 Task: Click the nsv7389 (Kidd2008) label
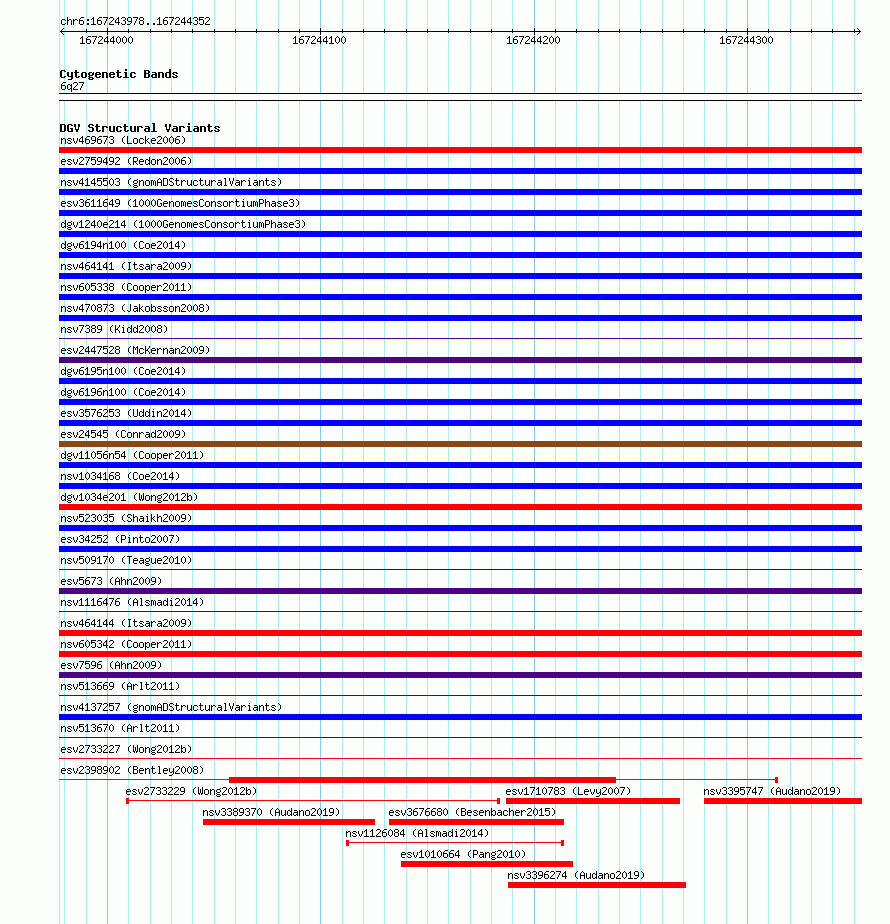[x=114, y=329]
